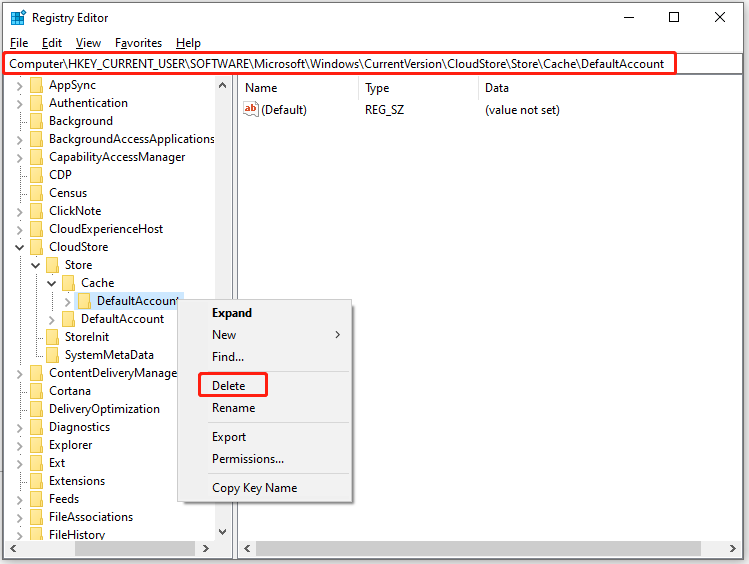Viewport: 749px width, 564px height.
Task: Open the Edit menu
Action: click(x=52, y=43)
